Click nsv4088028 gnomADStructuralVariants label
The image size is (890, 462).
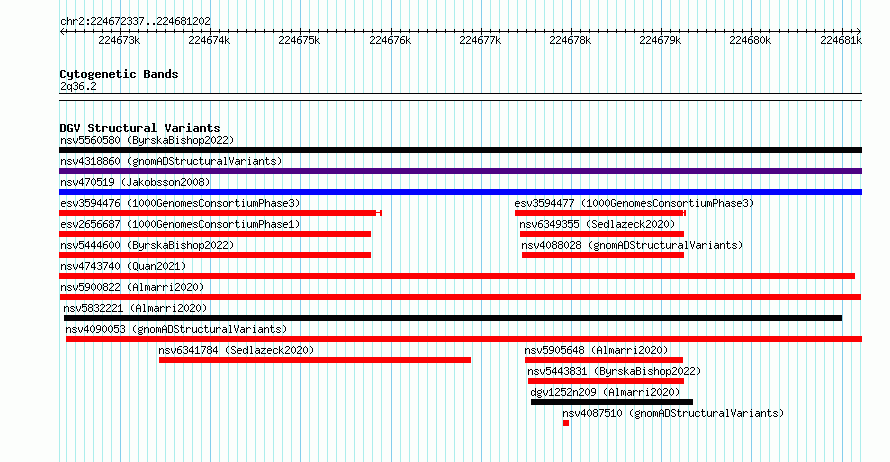pyautogui.click(x=632, y=245)
